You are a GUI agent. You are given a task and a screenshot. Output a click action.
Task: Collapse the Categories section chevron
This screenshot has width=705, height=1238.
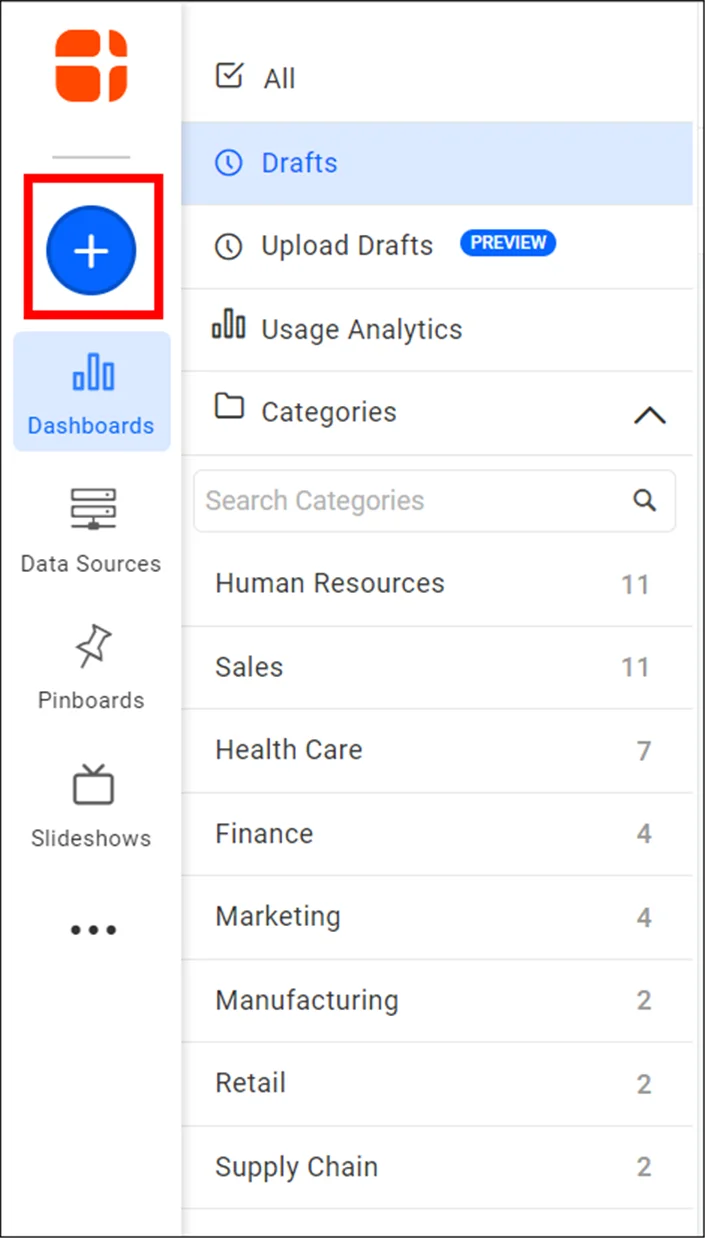coord(651,414)
